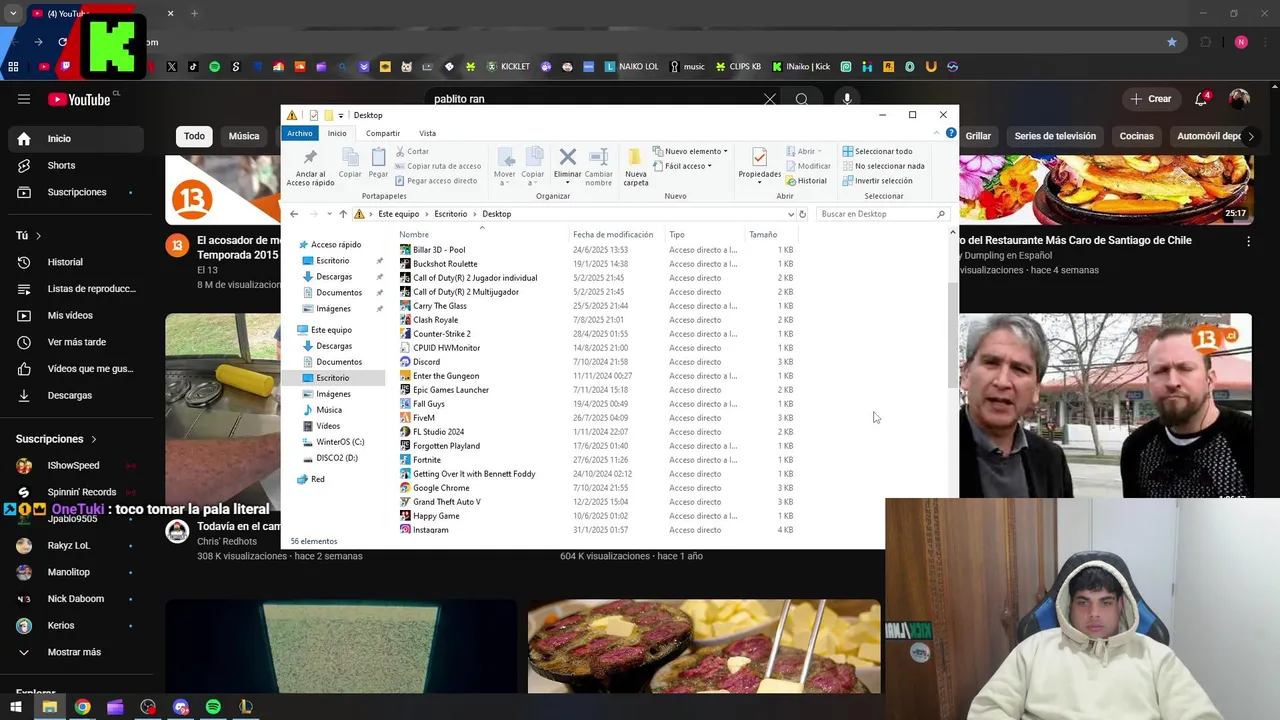Click the Explorer vertical scrollbar thumb
The width and height of the screenshot is (1280, 720).
tap(952, 335)
